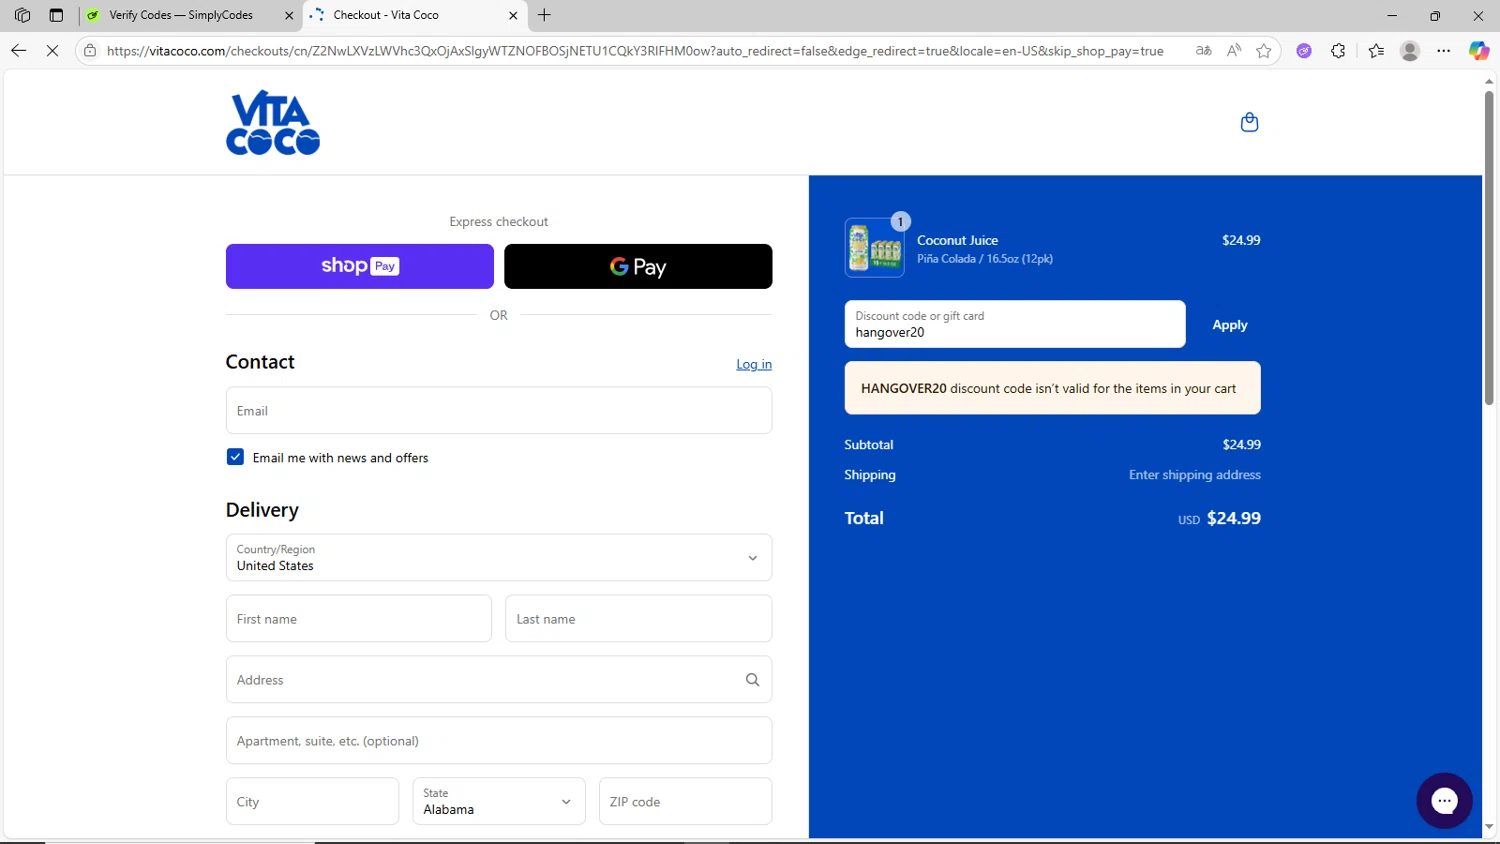
Task: Close the Verify Codes — SimplyCodes tab
Action: click(289, 15)
